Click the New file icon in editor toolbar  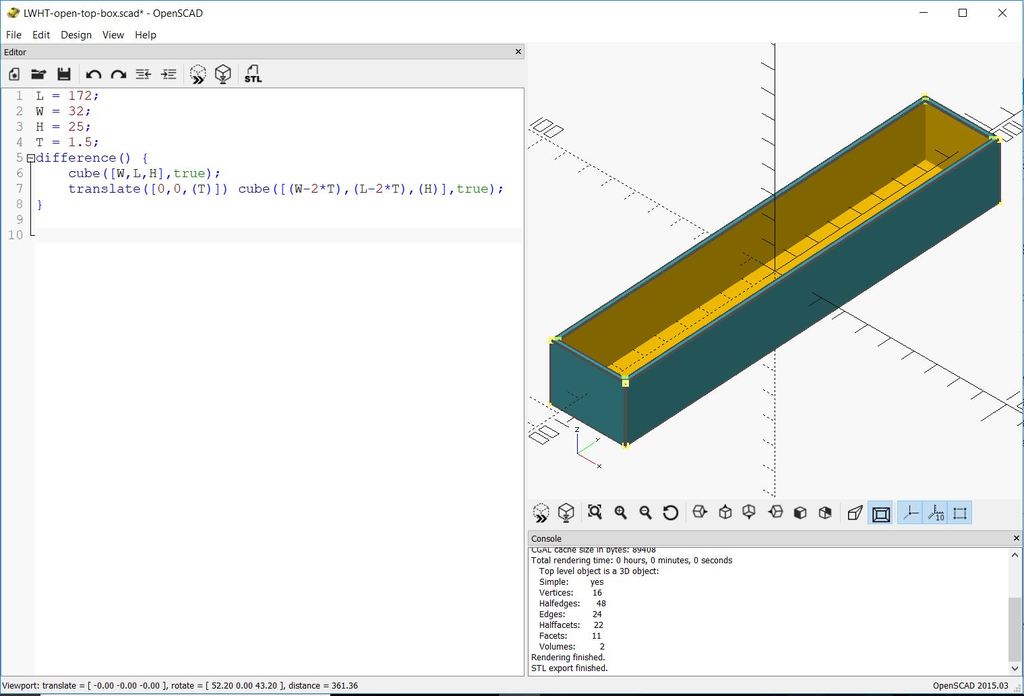click(x=14, y=74)
